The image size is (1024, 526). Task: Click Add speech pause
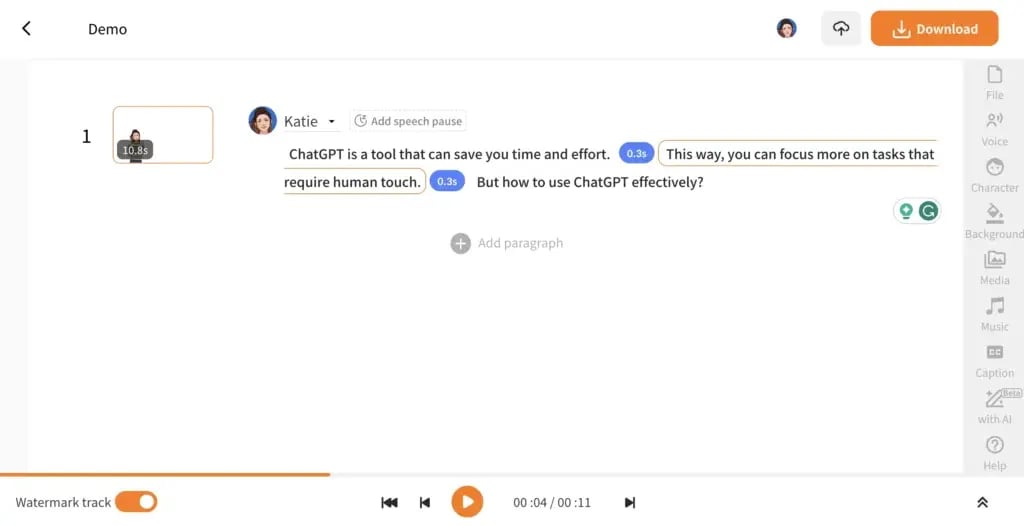[408, 121]
